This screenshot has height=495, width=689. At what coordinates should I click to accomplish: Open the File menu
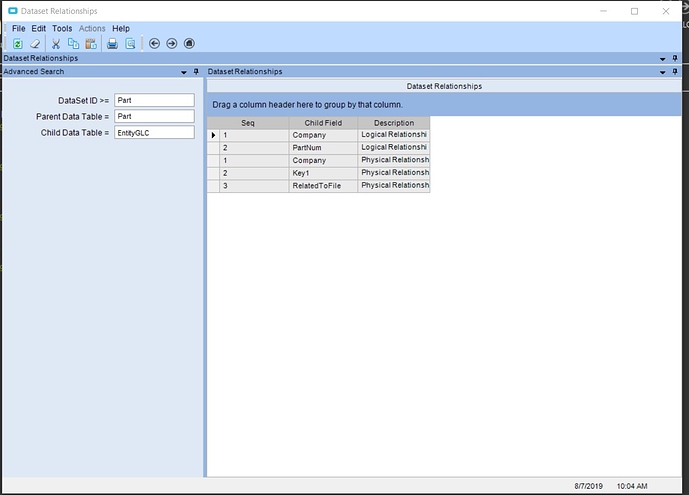point(18,29)
